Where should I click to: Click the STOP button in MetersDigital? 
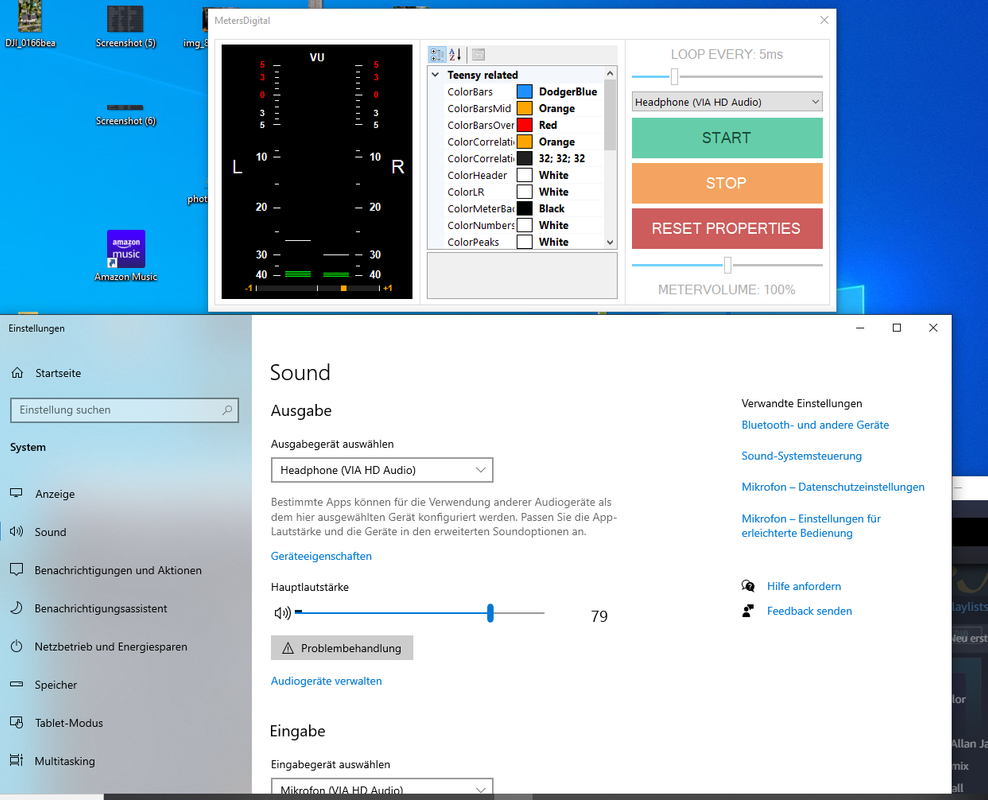pos(727,183)
